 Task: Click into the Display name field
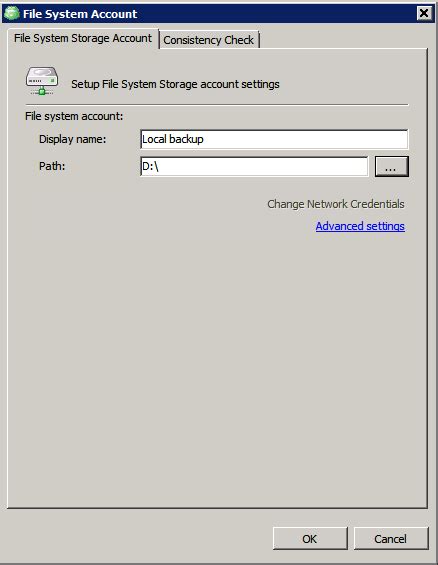point(274,139)
